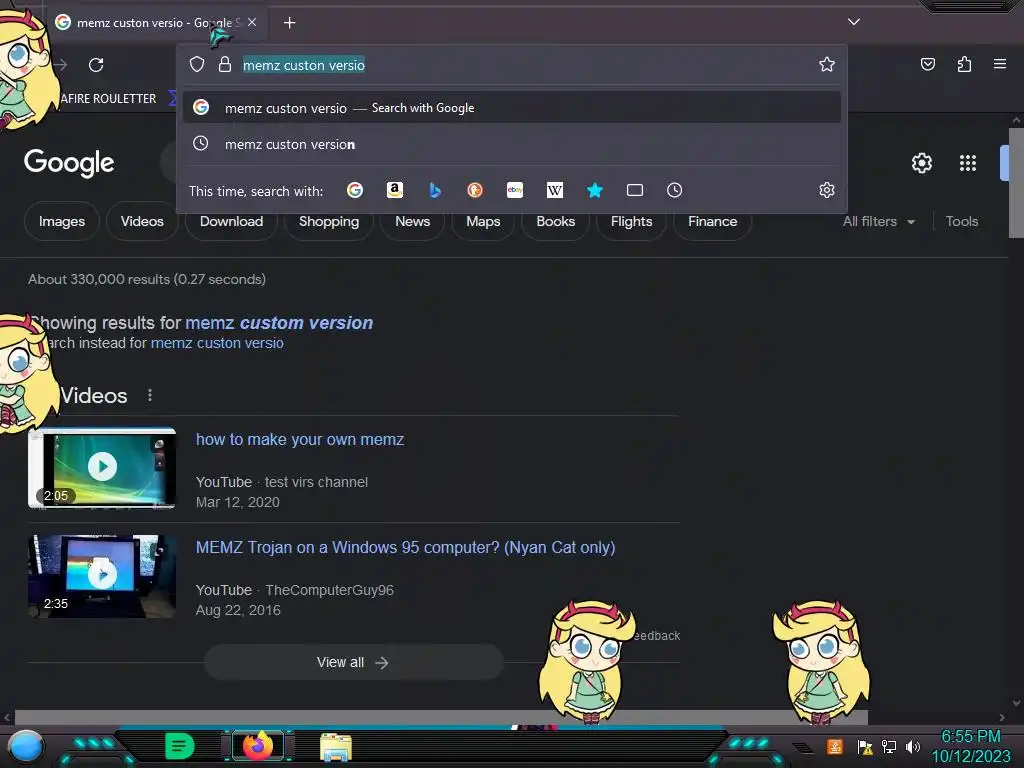Search this time with Bing
1024x768 pixels.
point(435,190)
